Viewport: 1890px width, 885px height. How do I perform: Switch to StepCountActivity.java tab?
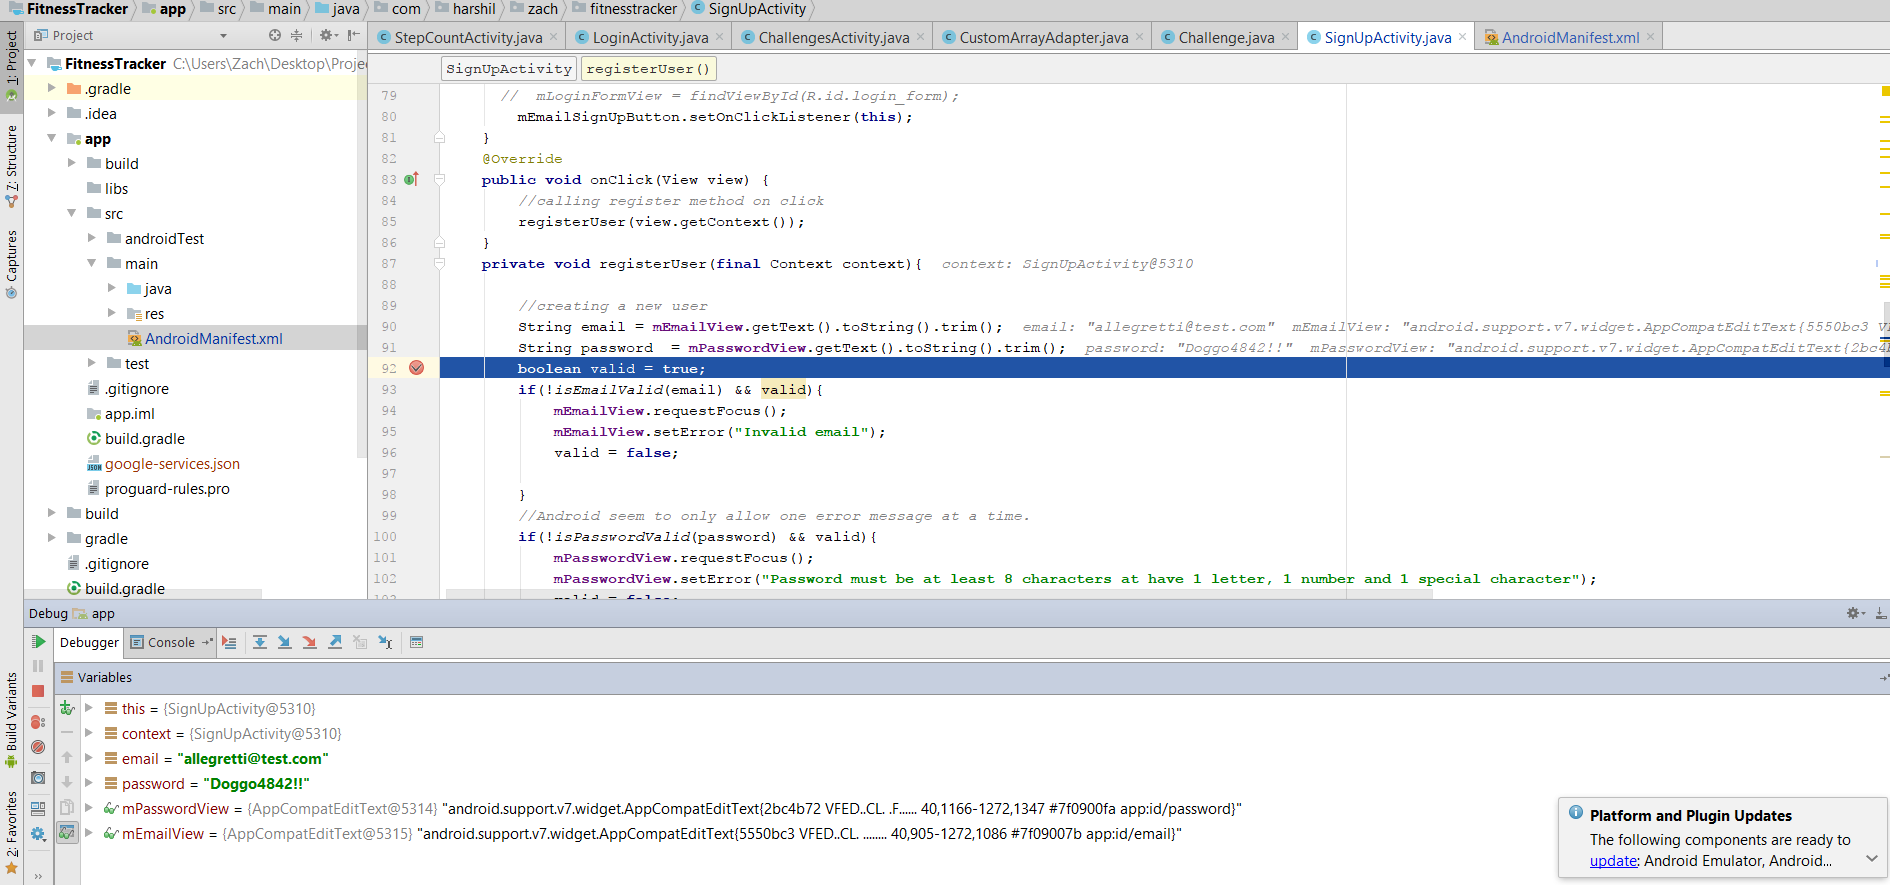click(x=468, y=37)
